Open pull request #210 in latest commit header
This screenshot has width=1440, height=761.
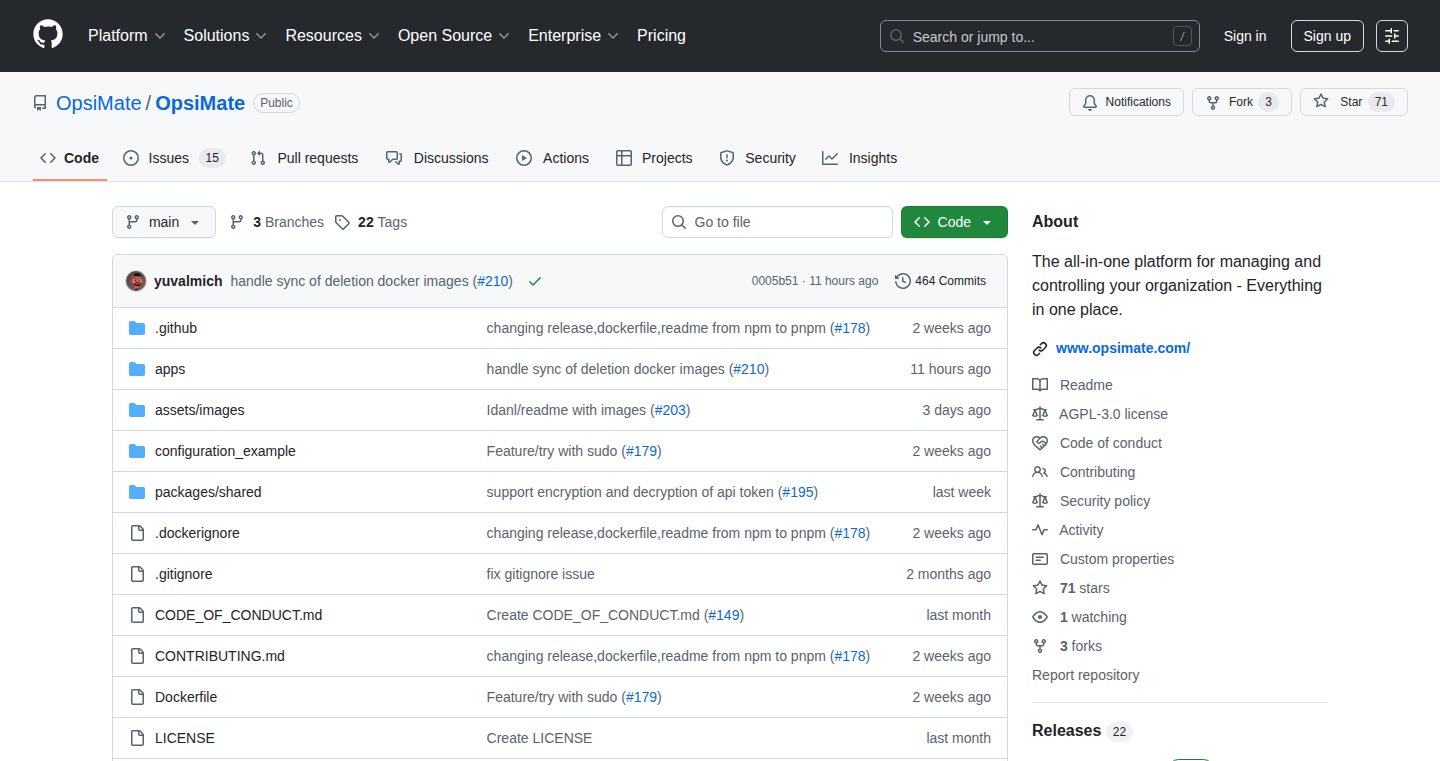tap(492, 281)
